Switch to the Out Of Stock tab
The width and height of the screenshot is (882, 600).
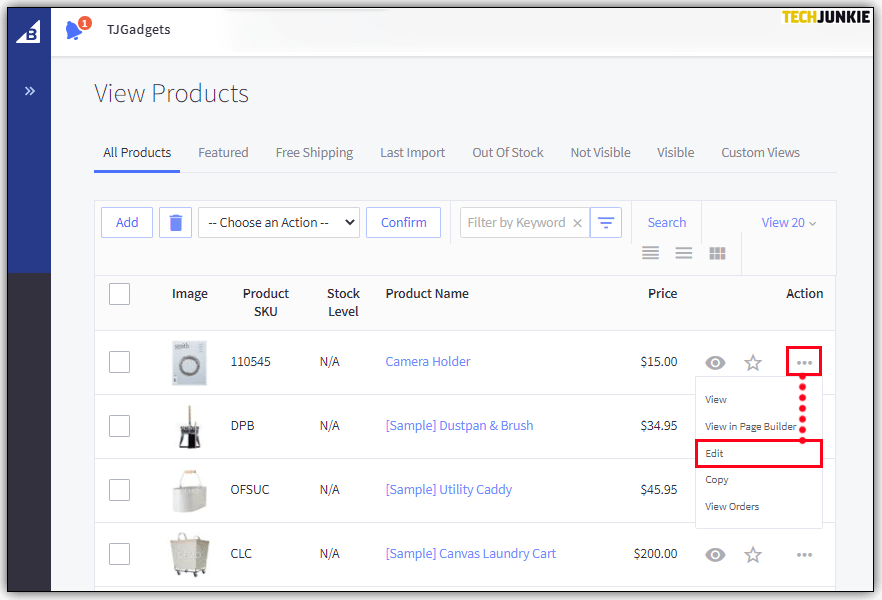[508, 153]
